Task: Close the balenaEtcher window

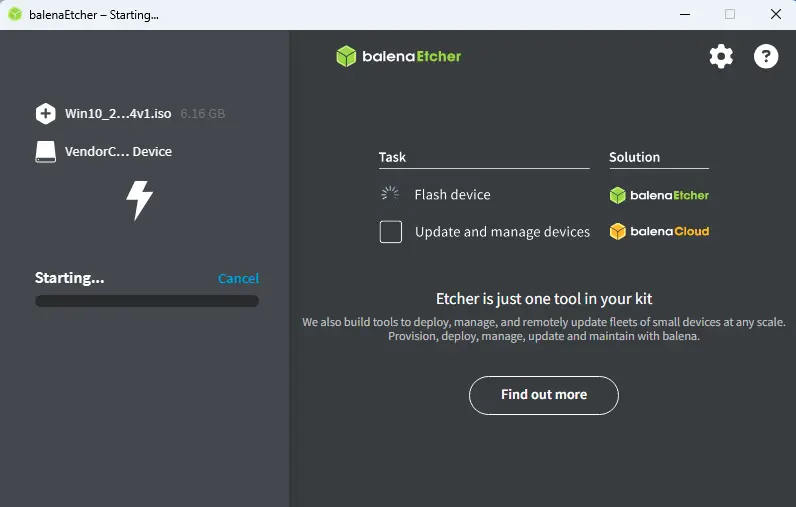Action: pyautogui.click(x=776, y=14)
